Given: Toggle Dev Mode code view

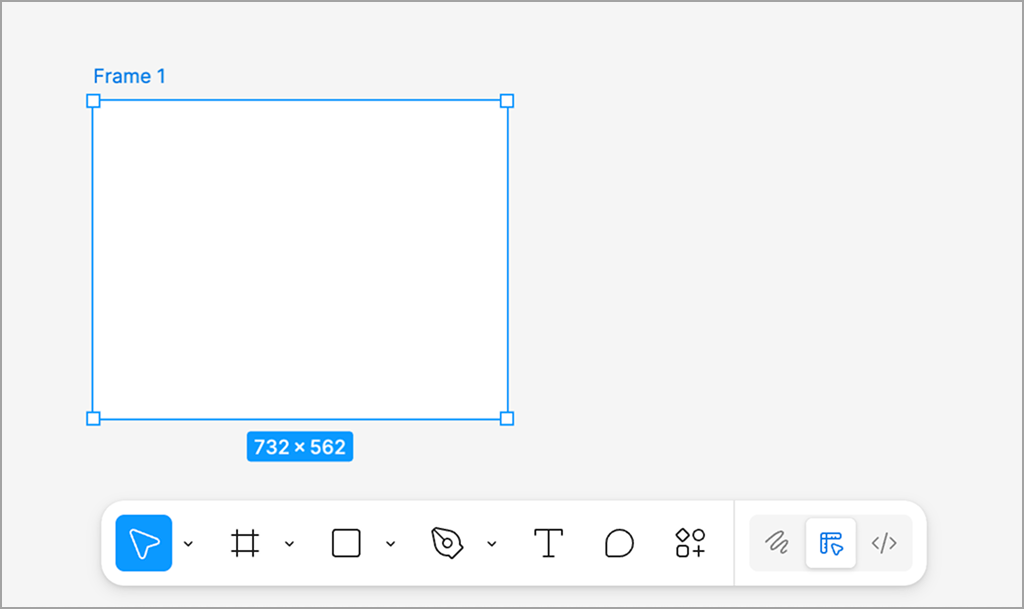Looking at the screenshot, I should [884, 543].
